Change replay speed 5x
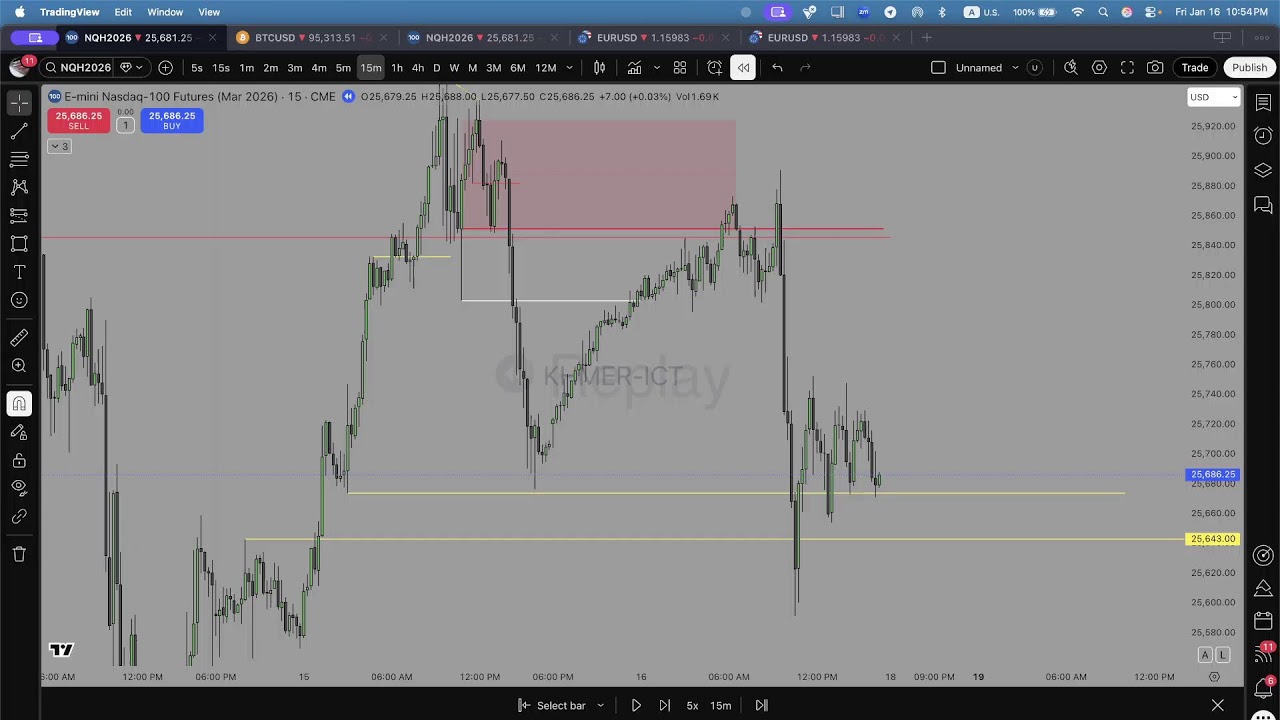This screenshot has height=720, width=1280. point(692,705)
